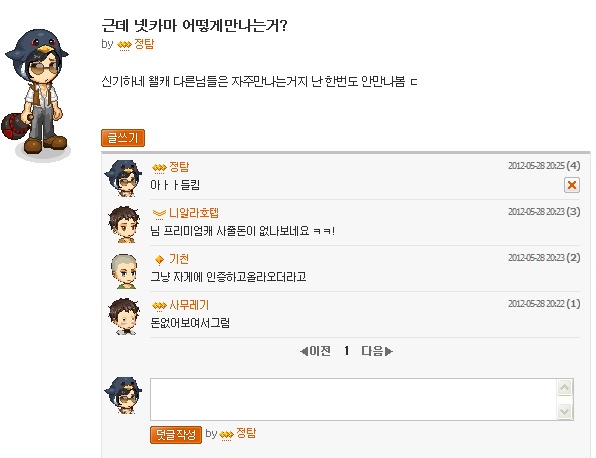Open commenter 사무레기 profile
Viewport: 596px width, 458px height.
189,305
